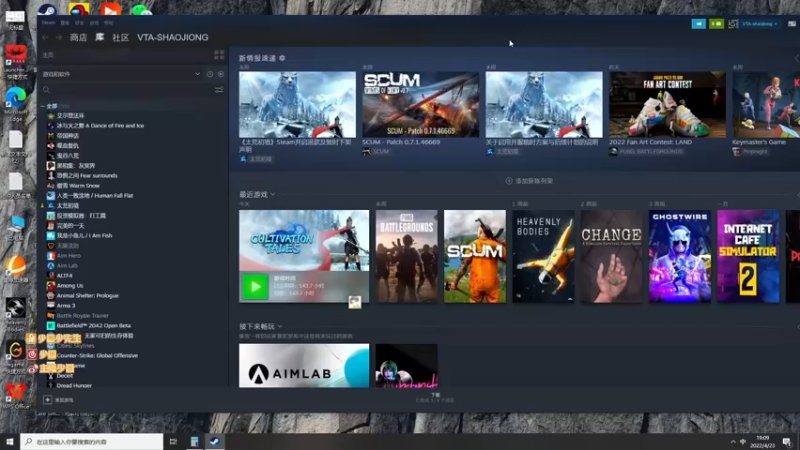Screen dimensions: 800x450
Task: Select Aim Hero in the game list
Action: pos(69,256)
